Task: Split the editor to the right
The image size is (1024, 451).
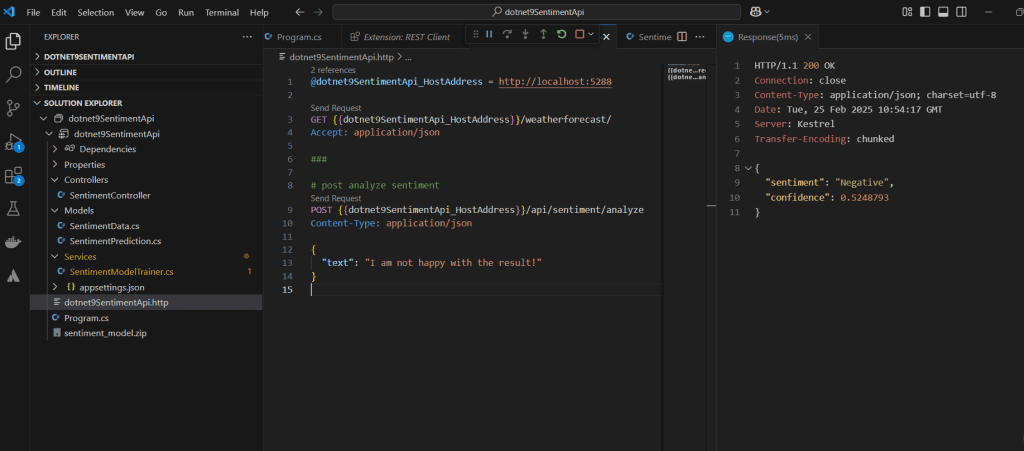Action: (x=682, y=37)
